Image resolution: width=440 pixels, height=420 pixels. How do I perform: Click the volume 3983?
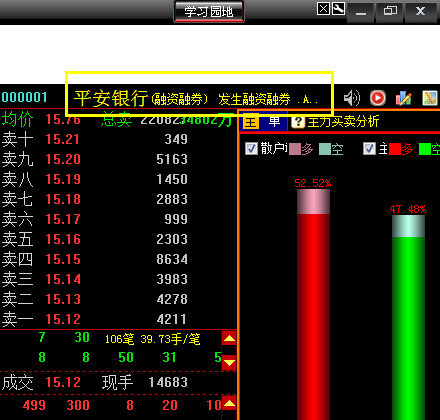(172, 279)
